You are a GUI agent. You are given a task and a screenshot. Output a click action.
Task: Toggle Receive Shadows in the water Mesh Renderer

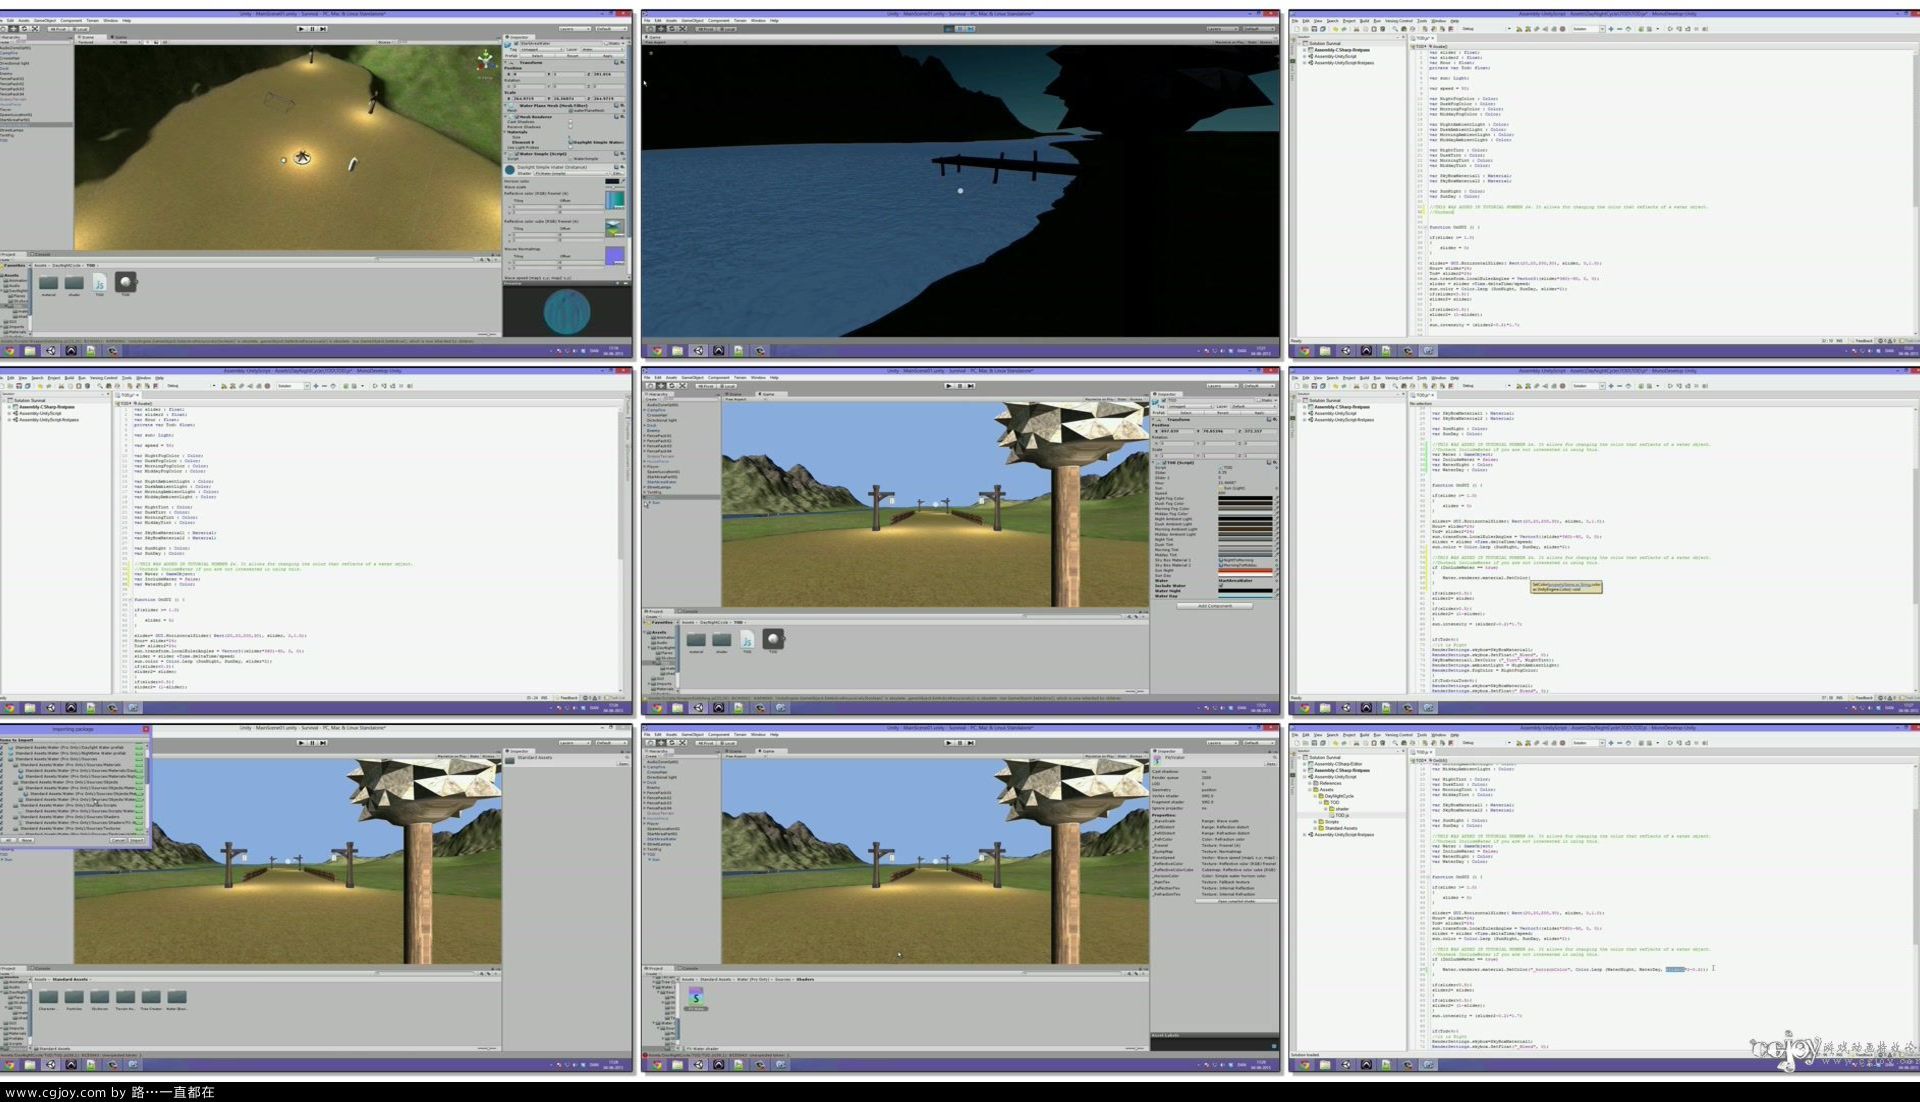point(570,127)
